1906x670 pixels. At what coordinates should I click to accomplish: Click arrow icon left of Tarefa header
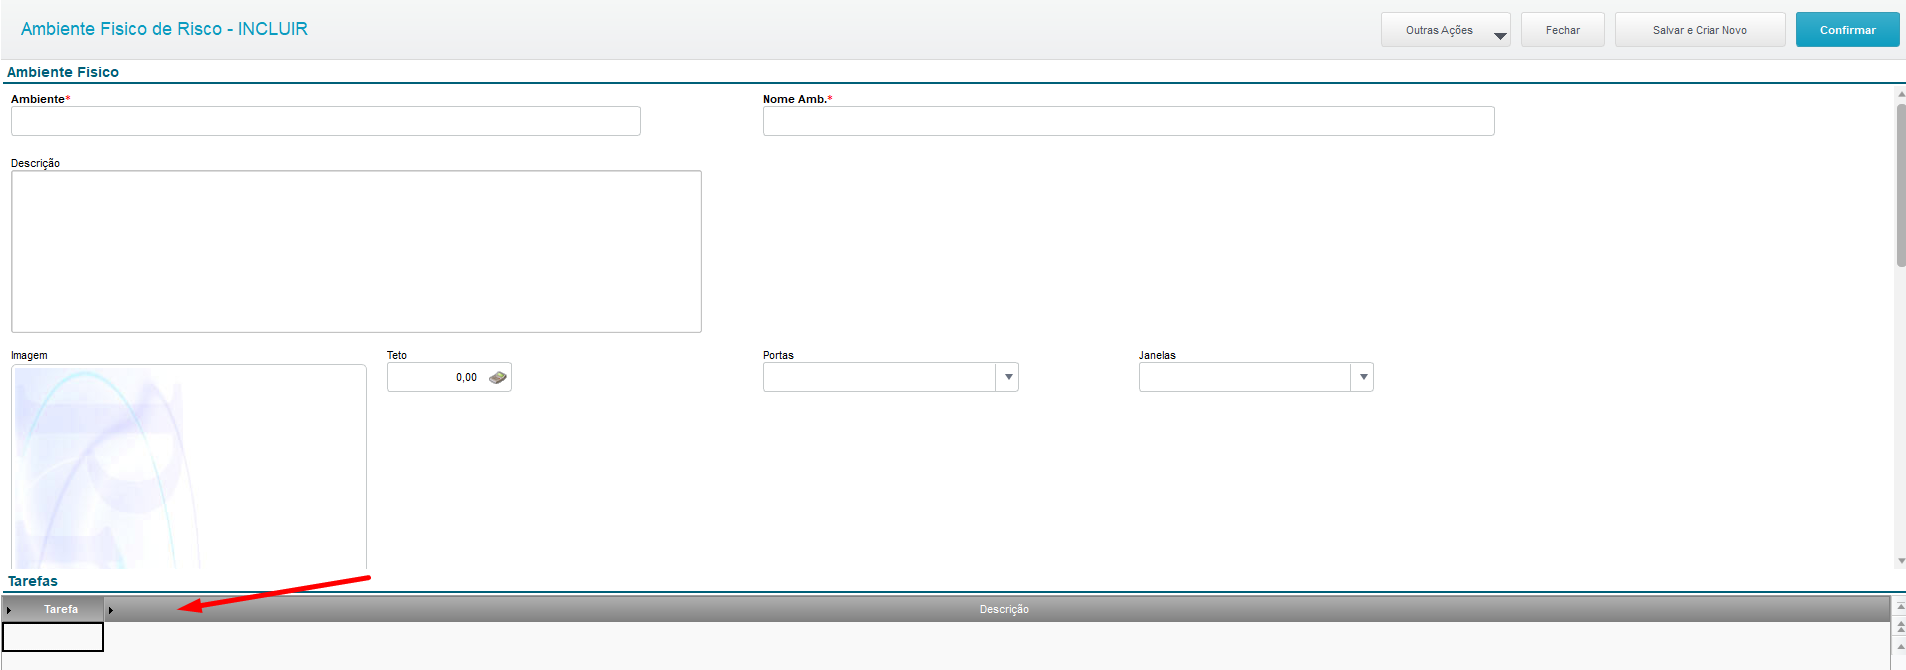tap(9, 610)
